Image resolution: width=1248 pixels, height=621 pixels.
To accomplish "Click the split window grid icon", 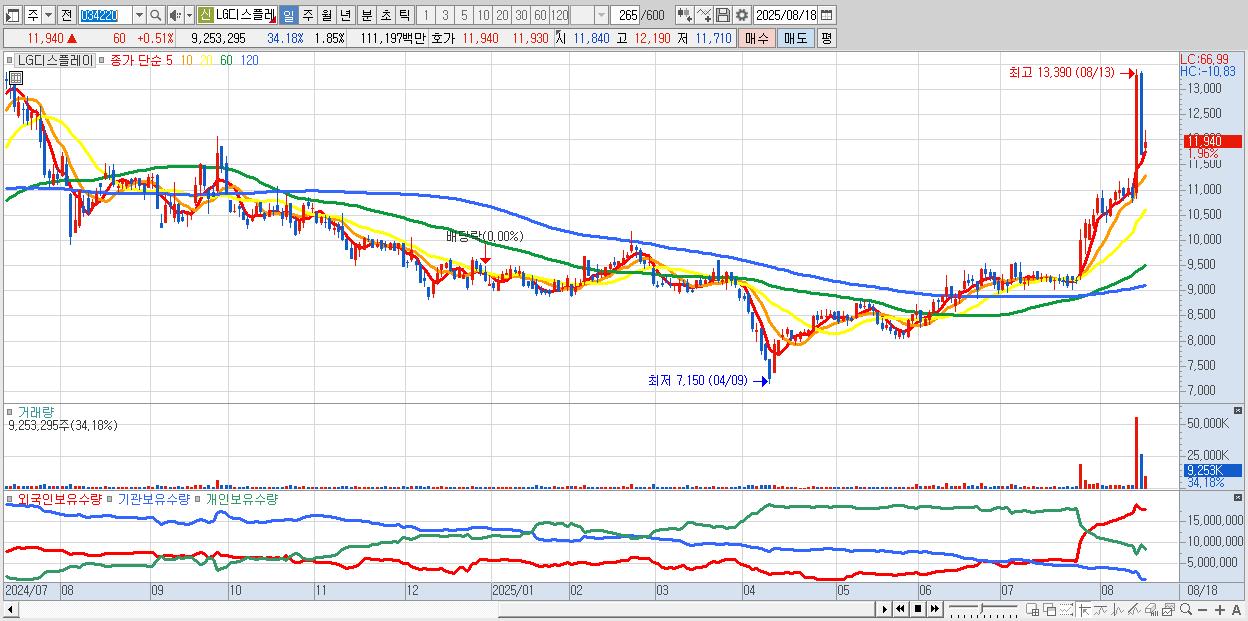I will coord(1033,609).
